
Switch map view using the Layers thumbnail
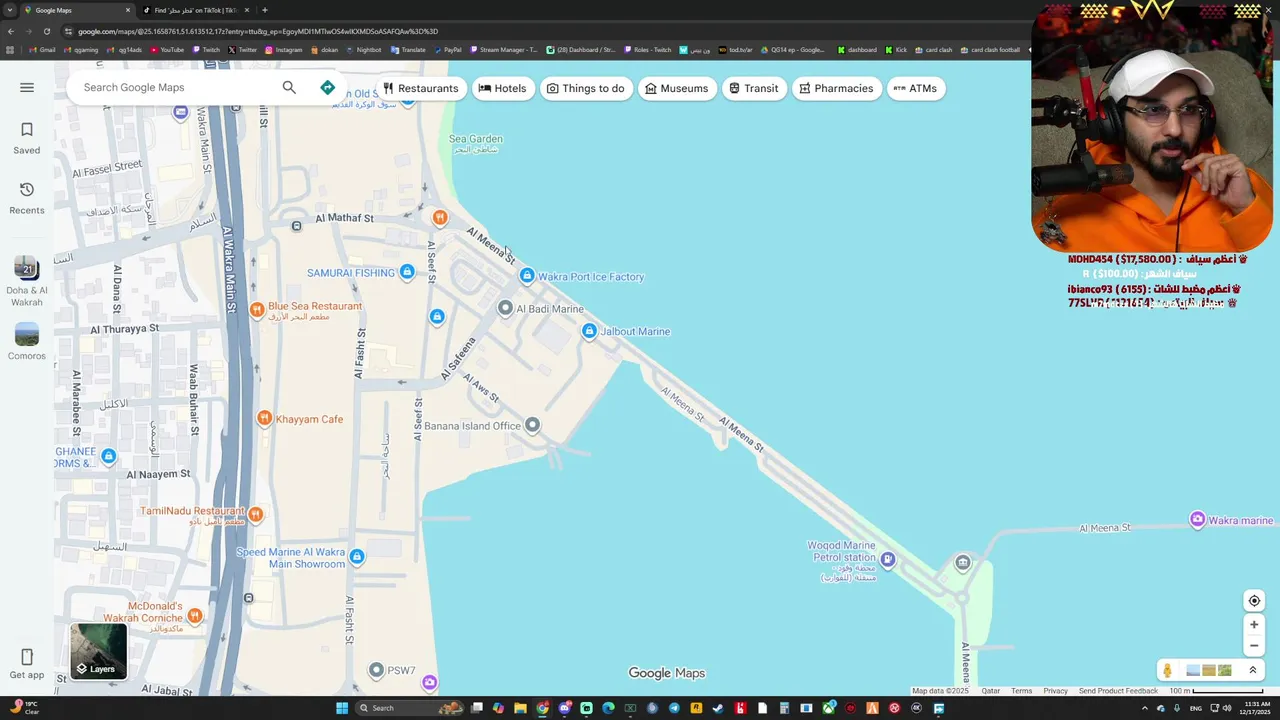pyautogui.click(x=98, y=651)
